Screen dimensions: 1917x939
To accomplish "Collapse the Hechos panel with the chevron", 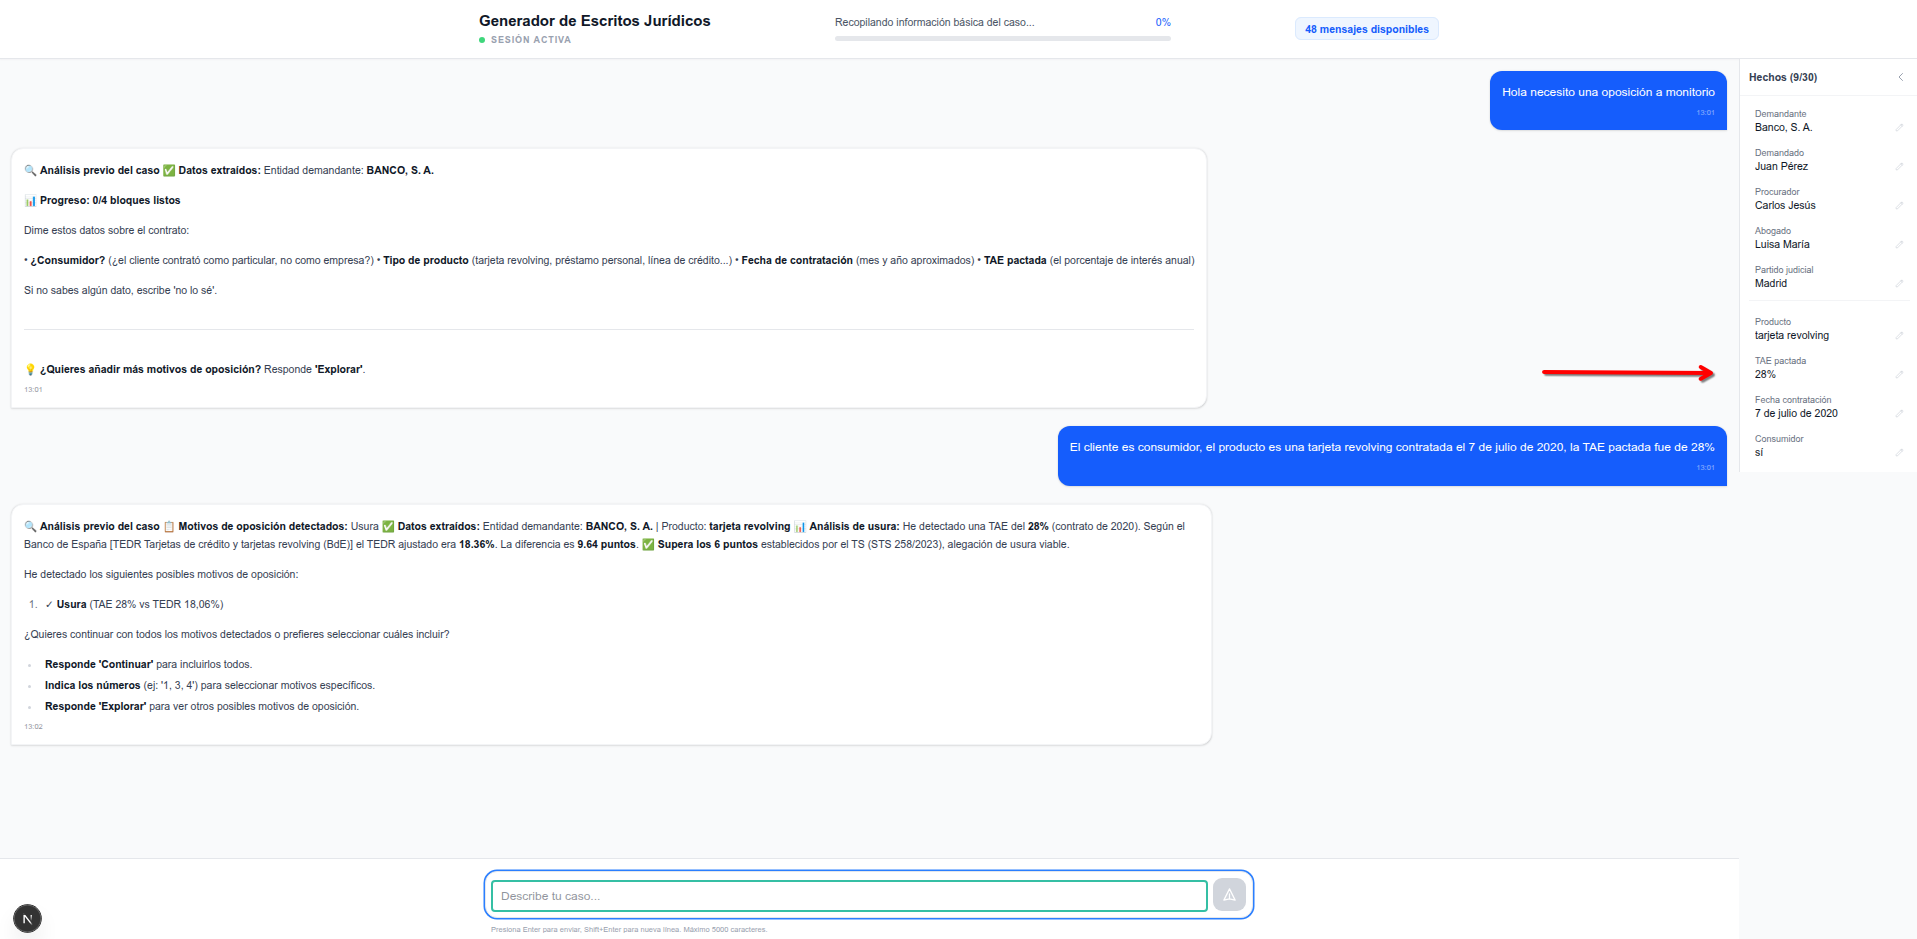I will (x=1901, y=76).
